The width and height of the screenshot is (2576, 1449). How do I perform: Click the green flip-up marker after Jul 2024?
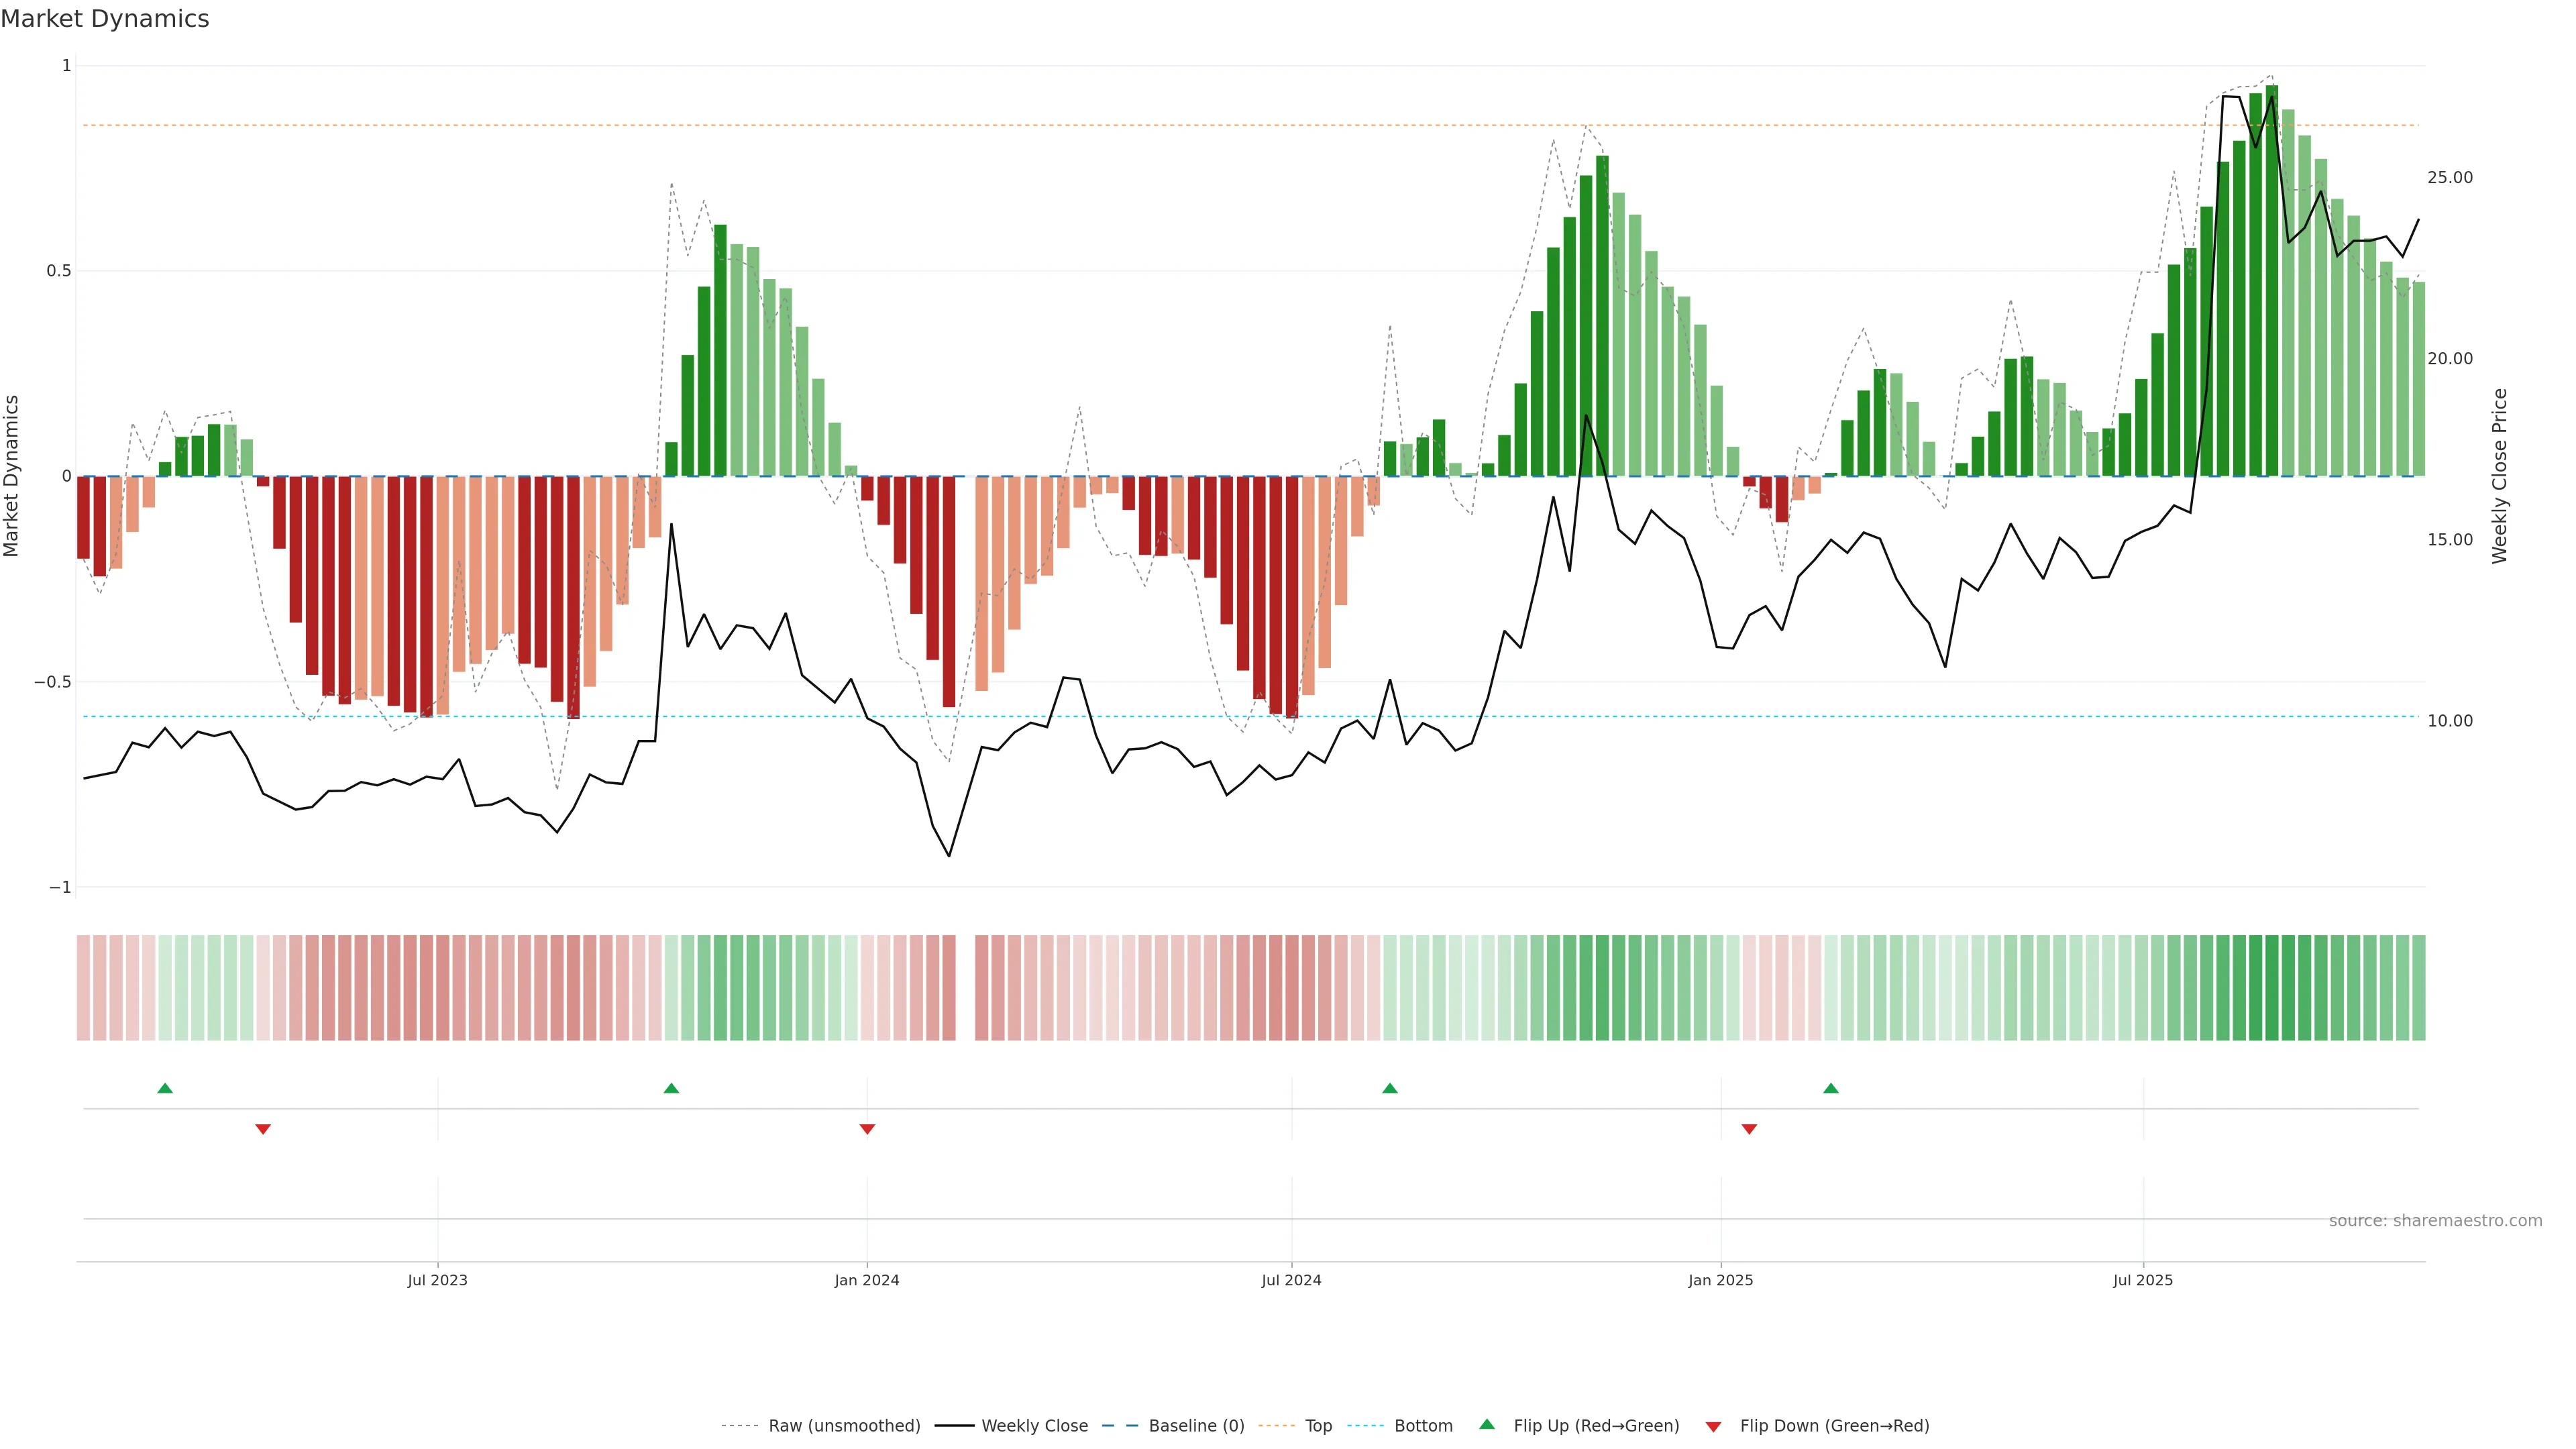coord(1389,1088)
